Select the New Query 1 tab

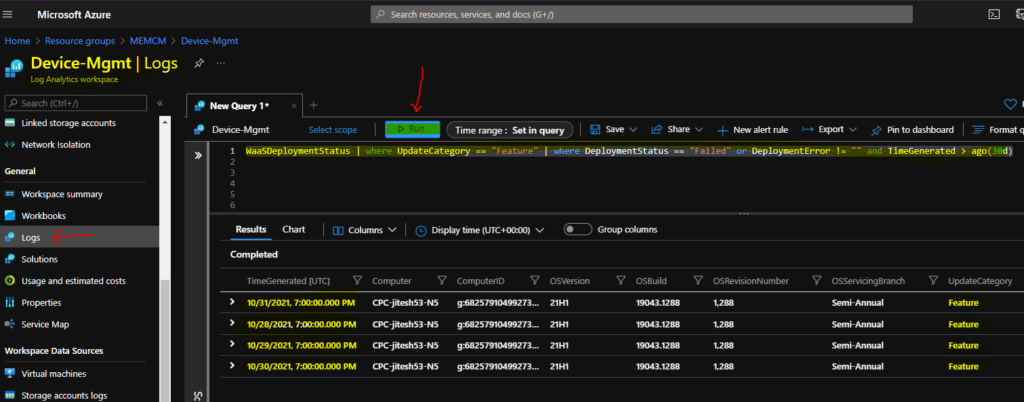coord(245,106)
